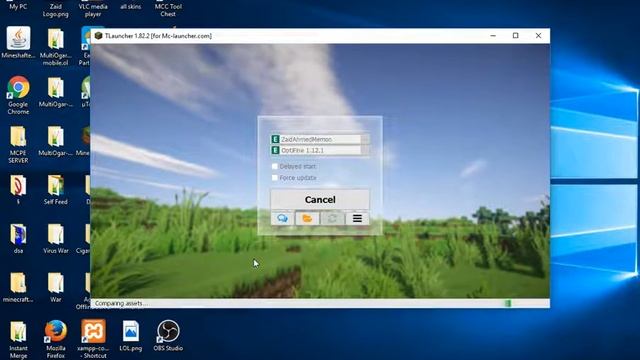Select the all skins desktop label
The image size is (640, 360).
pos(131,7)
